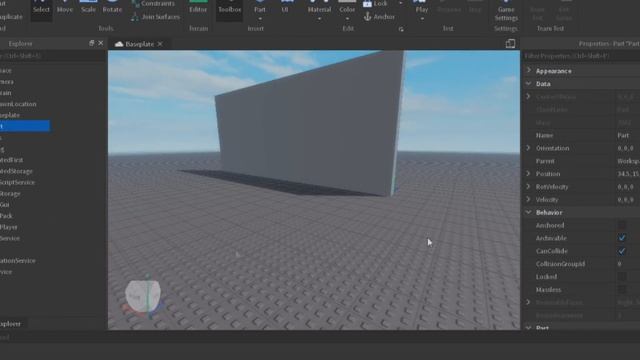Uncheck the CanCollide checkbox

622,251
